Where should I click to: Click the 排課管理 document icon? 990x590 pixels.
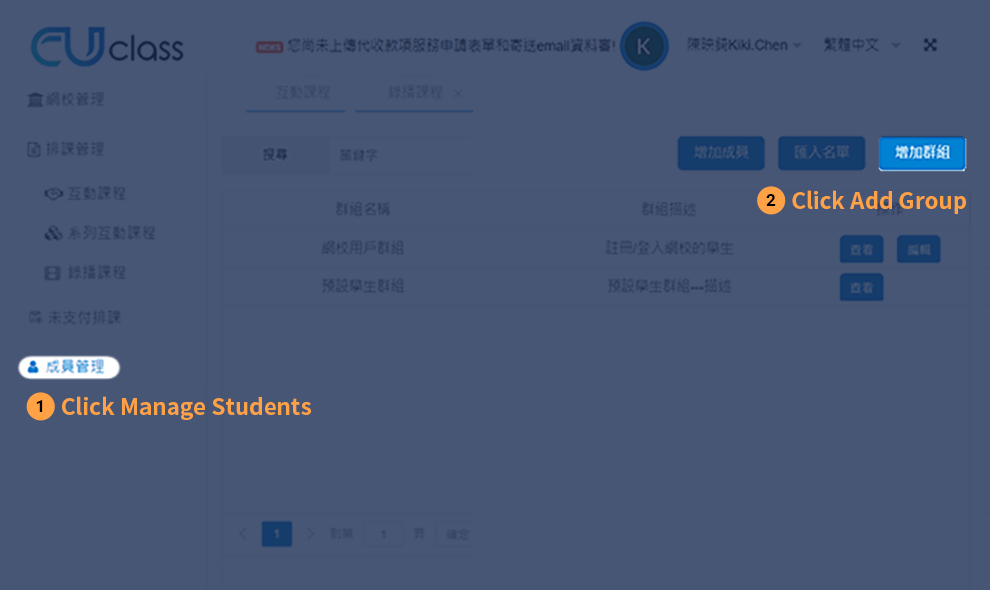click(34, 149)
